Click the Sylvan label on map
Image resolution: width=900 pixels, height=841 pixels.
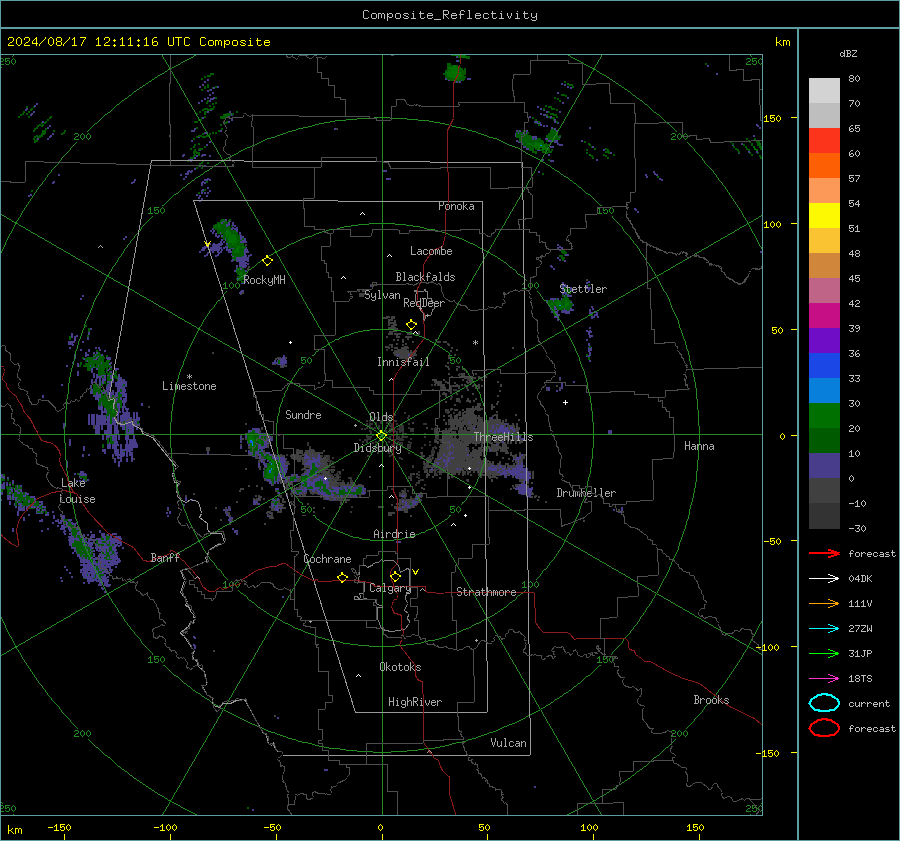[x=382, y=295]
